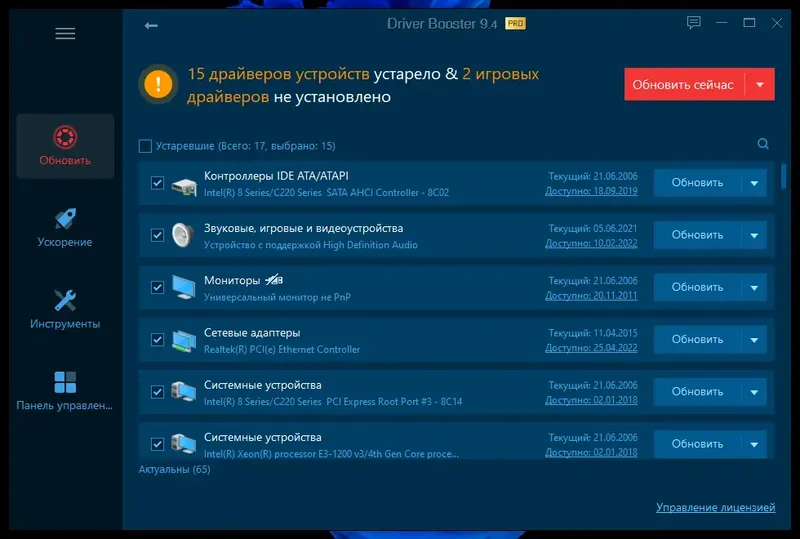Update the Realtek PCI(e) Ethernet Controller driver
The width and height of the screenshot is (800, 539).
pyautogui.click(x=697, y=339)
